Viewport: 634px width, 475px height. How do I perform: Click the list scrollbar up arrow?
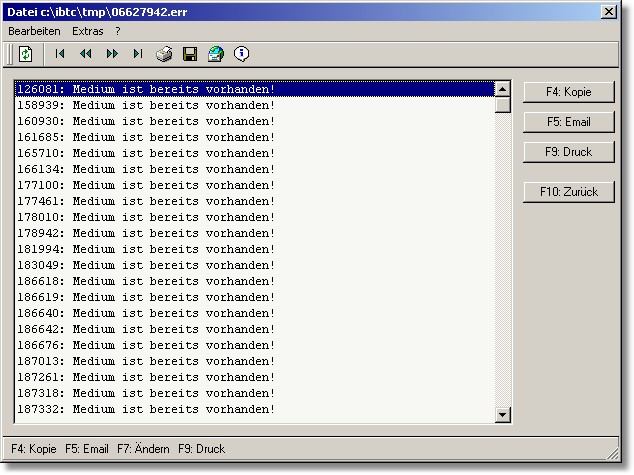pos(503,89)
